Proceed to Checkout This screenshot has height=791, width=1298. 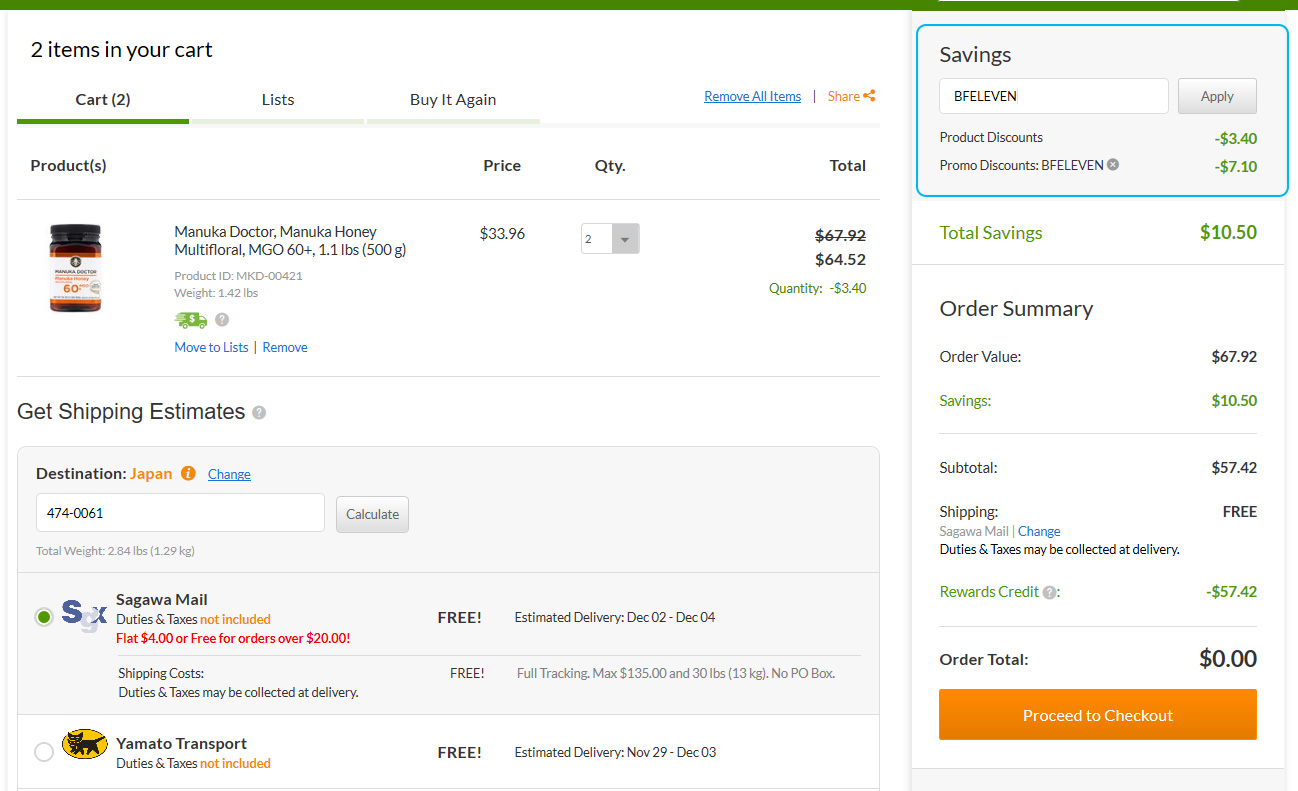[1098, 715]
